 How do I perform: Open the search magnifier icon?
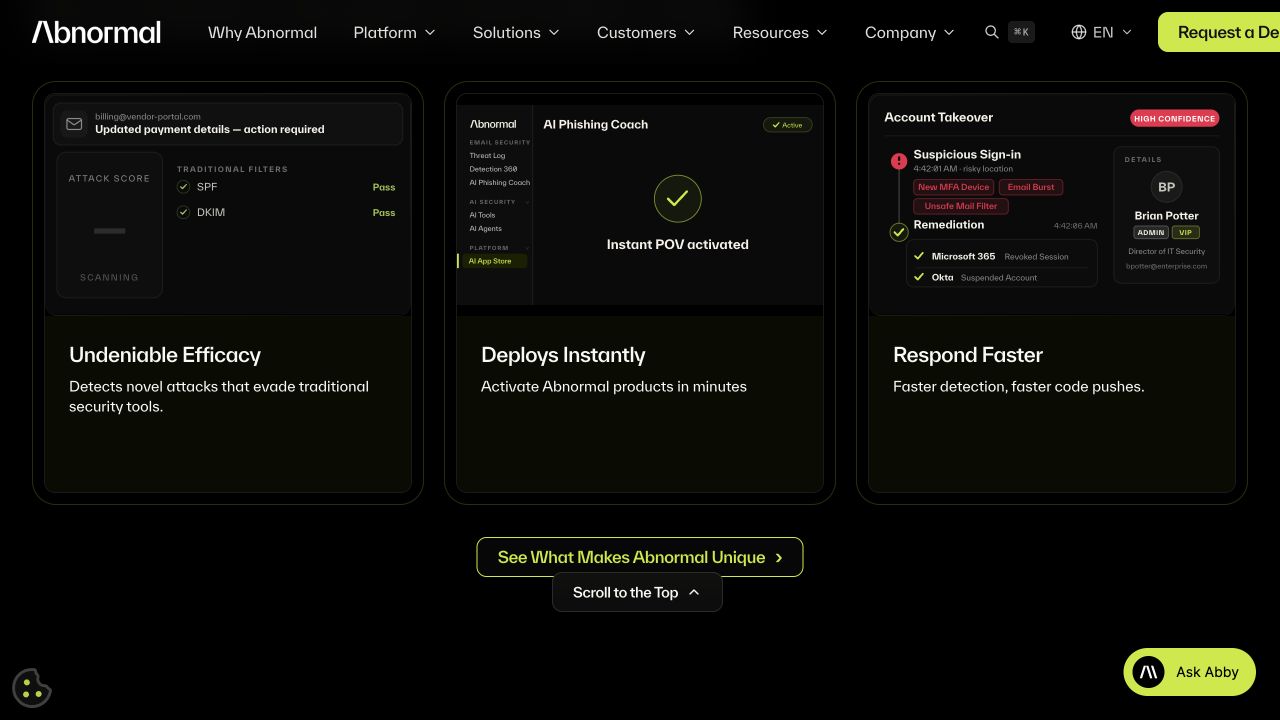[x=992, y=32]
